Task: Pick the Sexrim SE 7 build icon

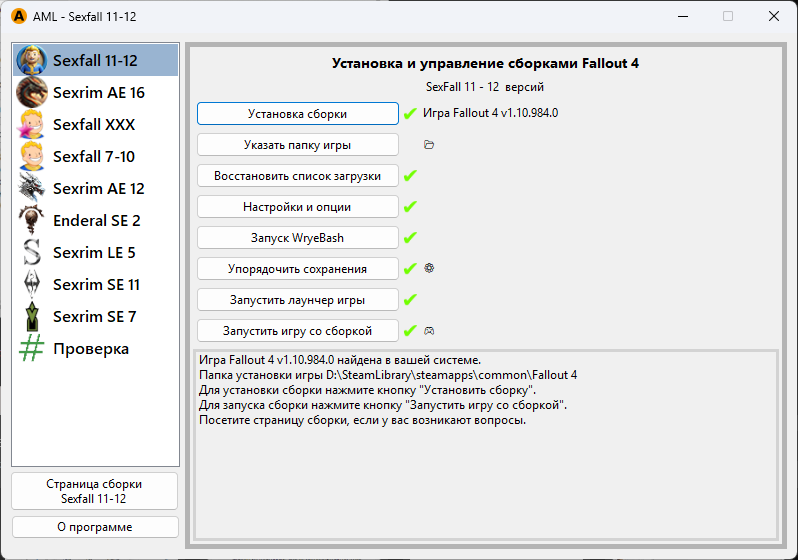Action: click(32, 316)
